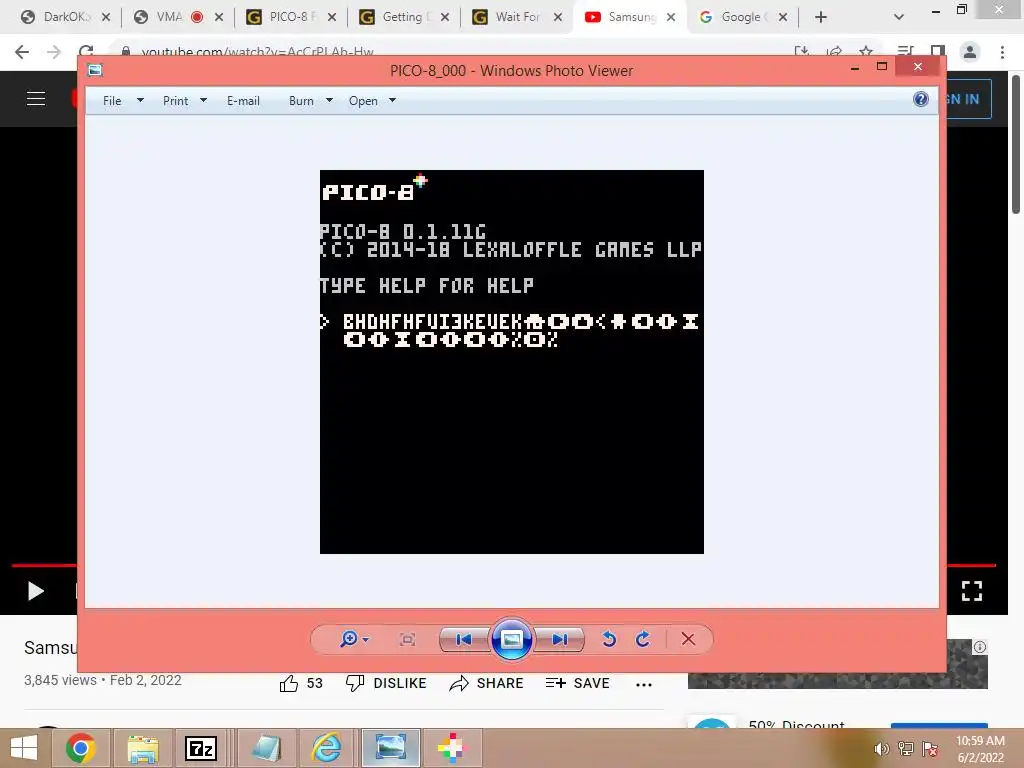
Task: Enter YouTube fullscreen mode
Action: (x=972, y=591)
